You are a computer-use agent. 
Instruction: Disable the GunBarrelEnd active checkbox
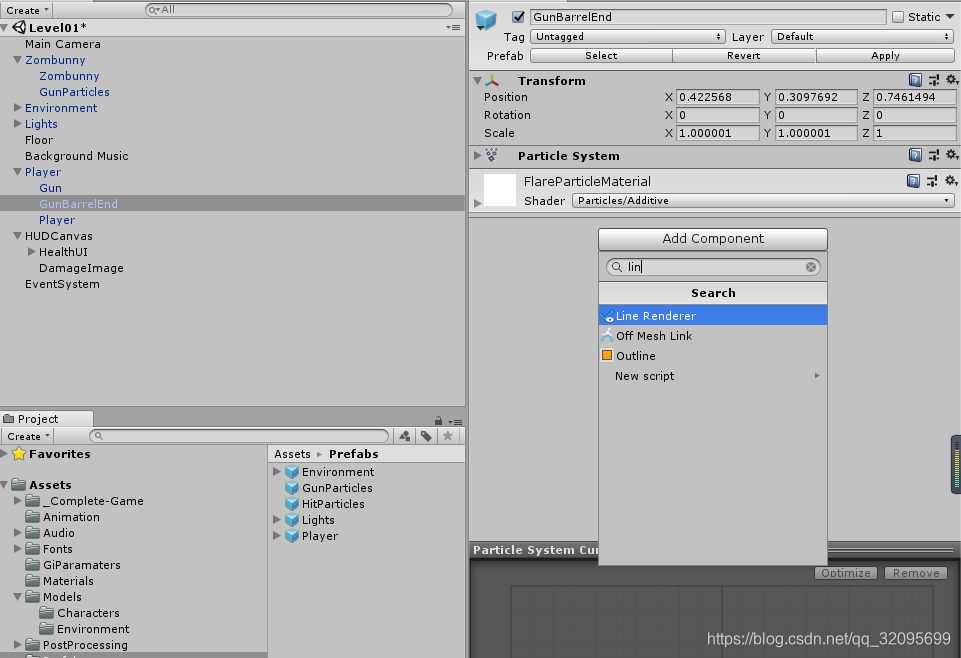(x=518, y=17)
